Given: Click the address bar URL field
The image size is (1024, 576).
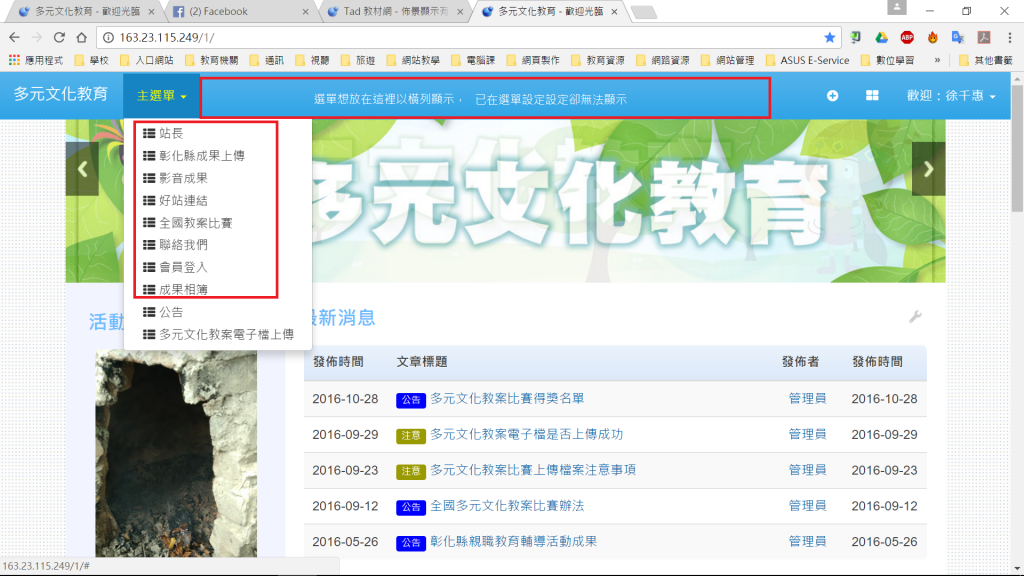Looking at the screenshot, I should (x=450, y=37).
